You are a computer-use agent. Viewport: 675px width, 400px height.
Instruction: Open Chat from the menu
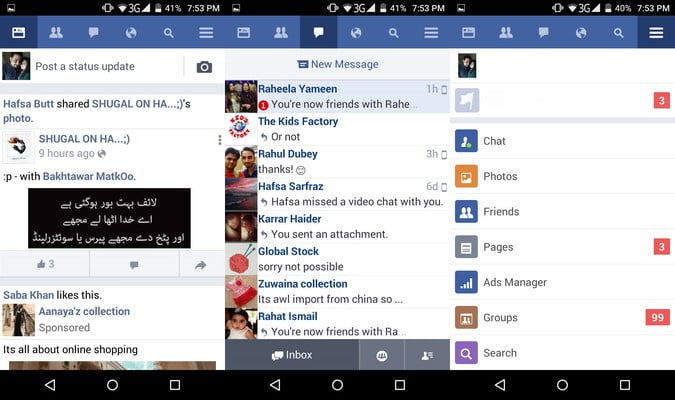pos(562,141)
